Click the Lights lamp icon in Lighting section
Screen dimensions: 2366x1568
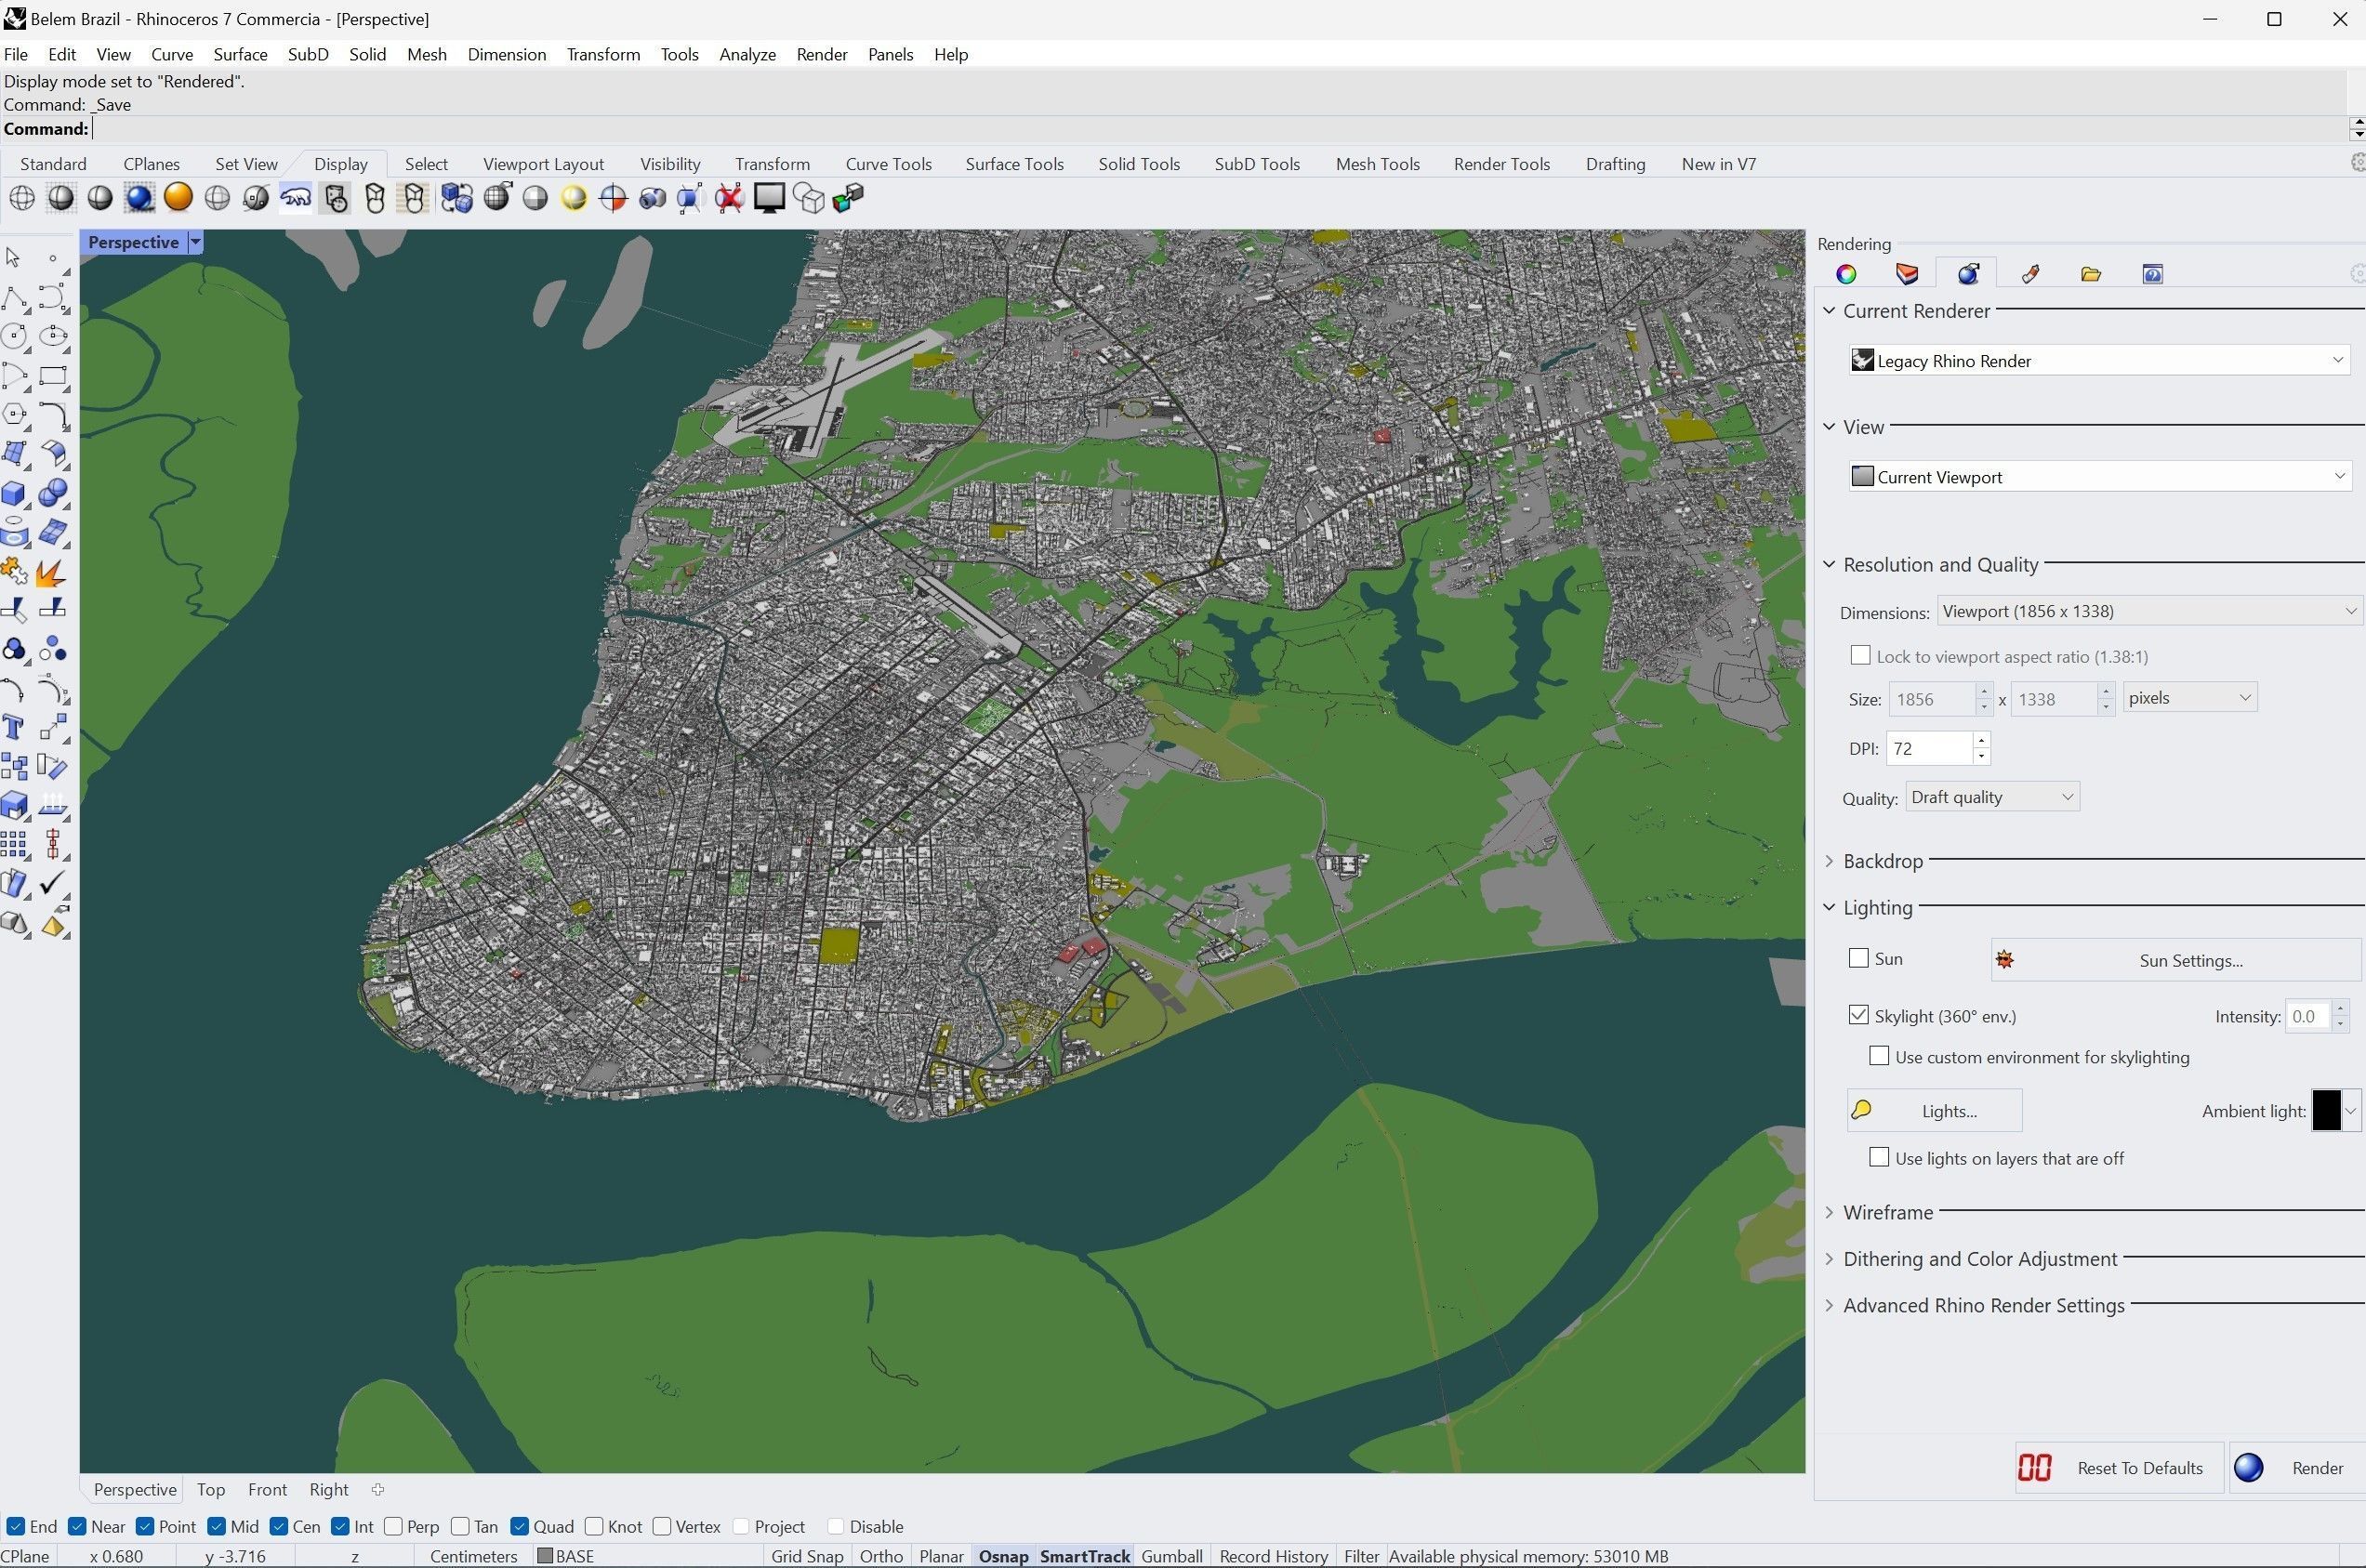coord(1861,1110)
